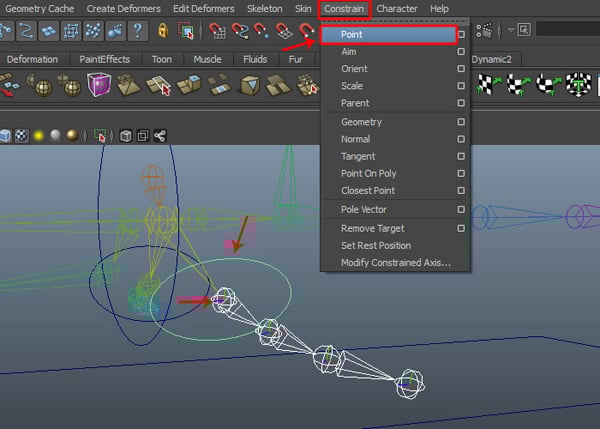The width and height of the screenshot is (600, 429).
Task: Select Orient from Constrain menu
Action: 354,69
